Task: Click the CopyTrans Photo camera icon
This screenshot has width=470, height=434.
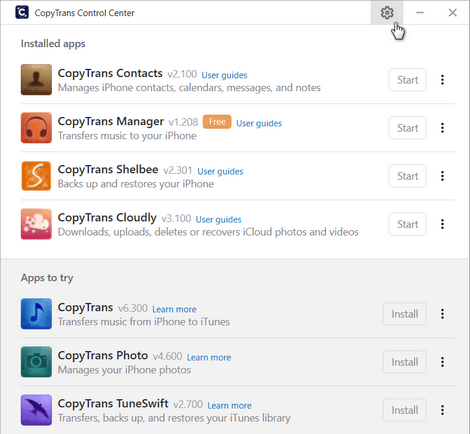Action: click(36, 362)
